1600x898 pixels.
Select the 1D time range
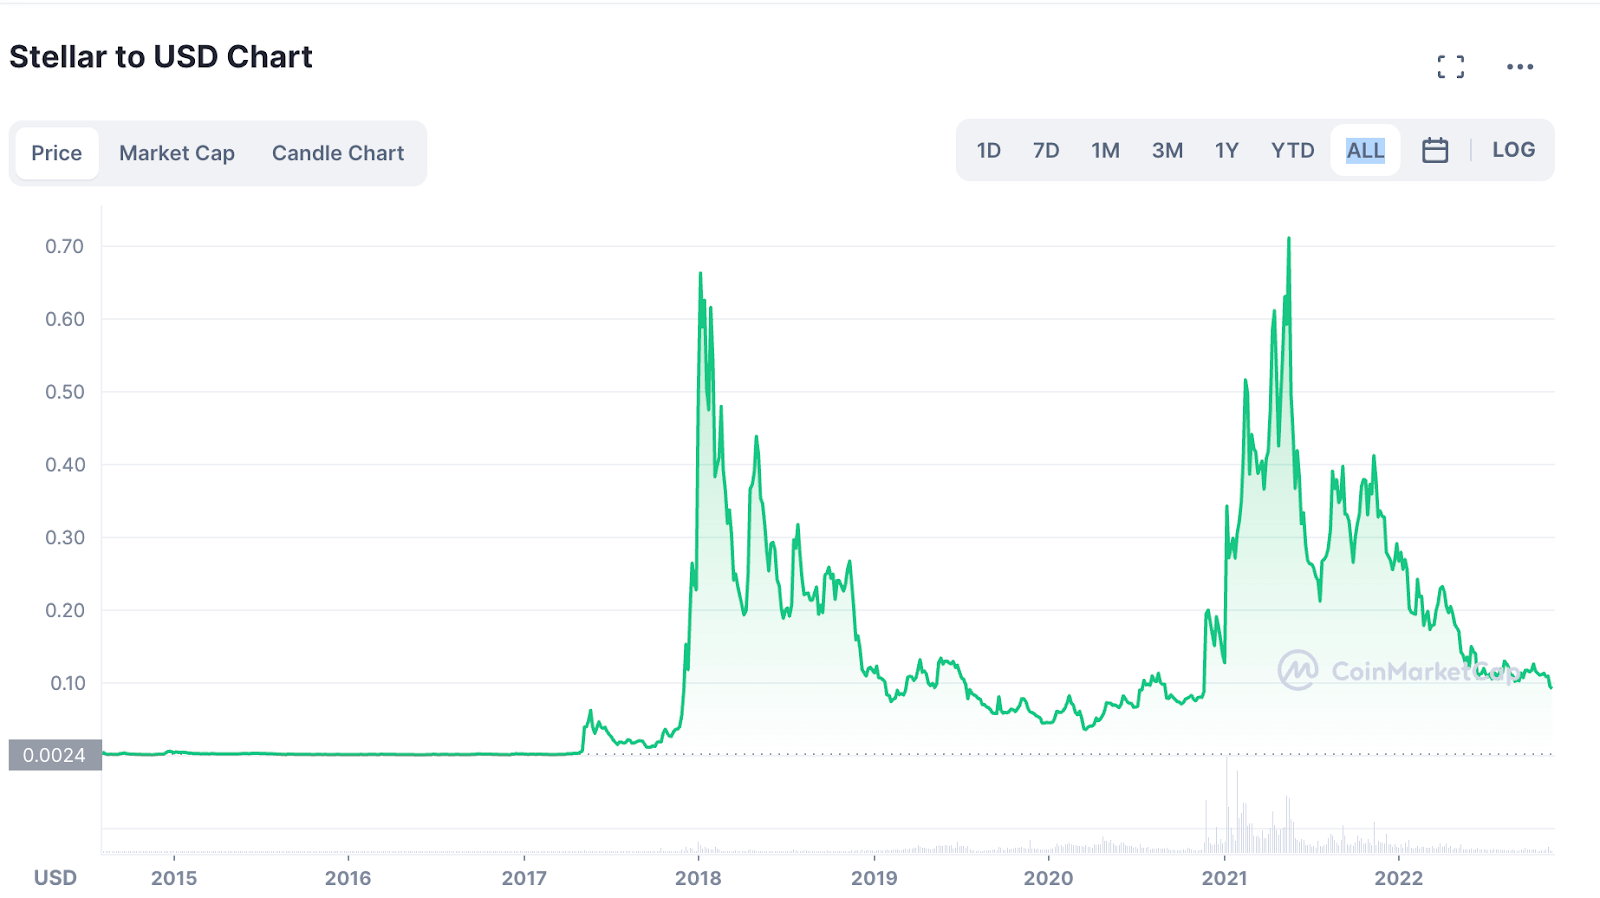point(988,151)
